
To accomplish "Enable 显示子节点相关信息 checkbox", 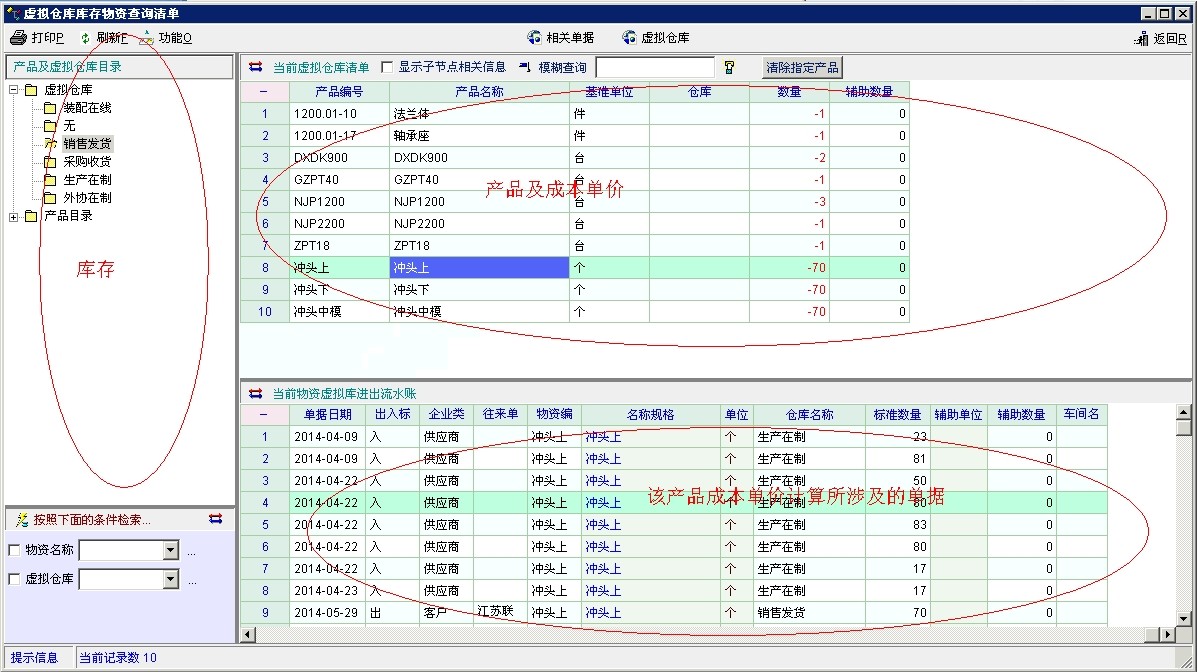I will pos(387,67).
